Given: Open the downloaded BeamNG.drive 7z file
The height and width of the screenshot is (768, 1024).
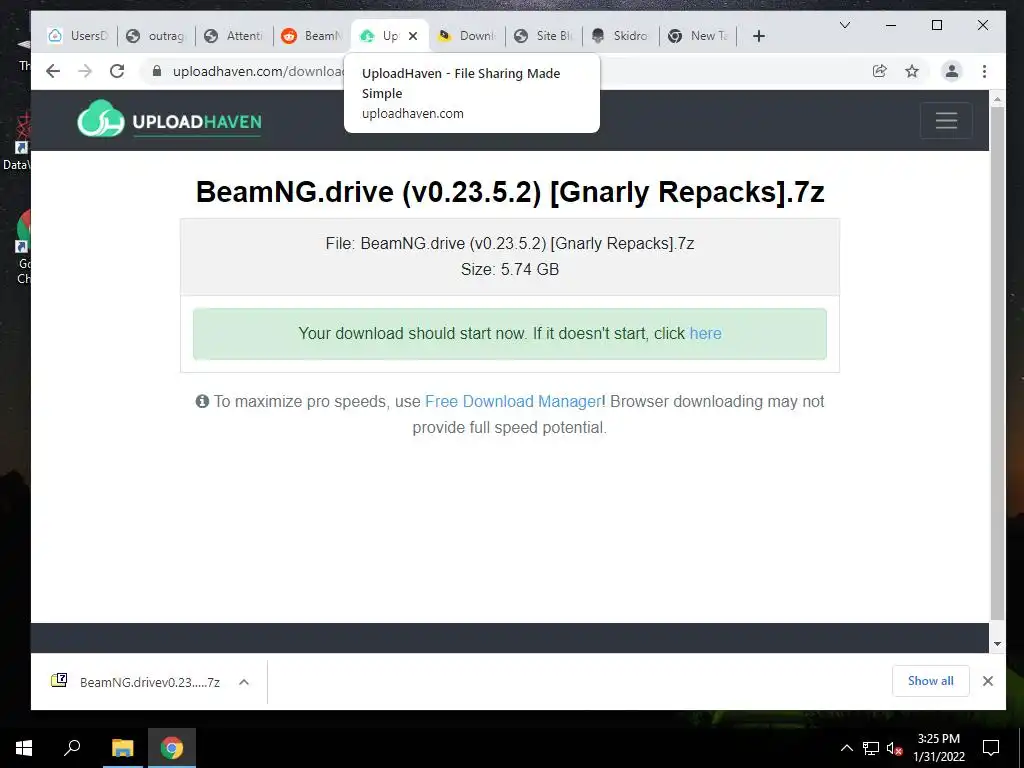Looking at the screenshot, I should point(137,682).
